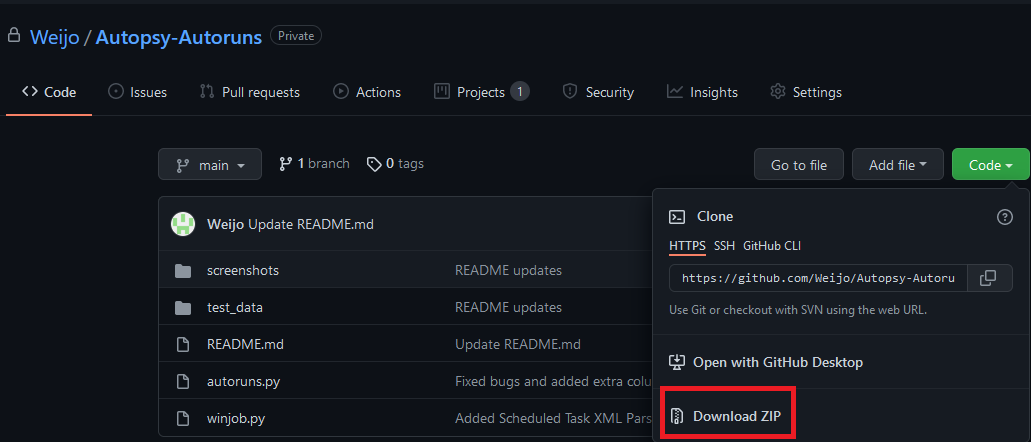1031x442 pixels.
Task: Open the Autopsy-Autoruns repository link
Action: 179,37
